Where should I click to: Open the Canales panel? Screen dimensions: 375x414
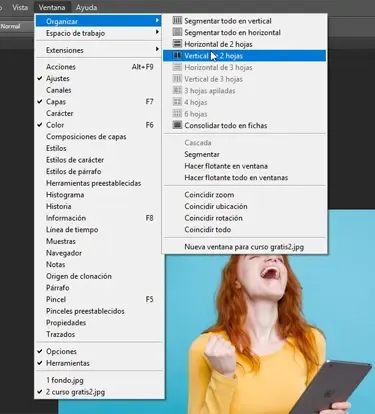coord(99,90)
